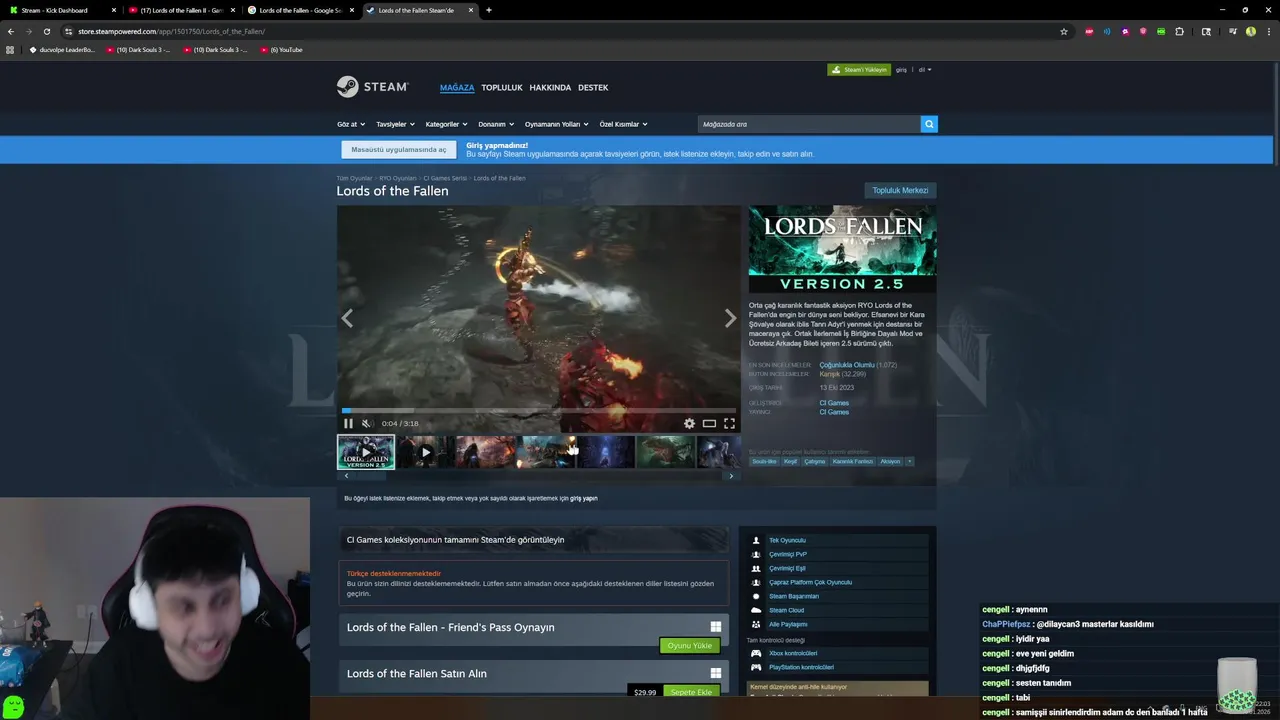Open Topluluk Merkezi button
Screen dimensions: 1280x720
pos(900,190)
